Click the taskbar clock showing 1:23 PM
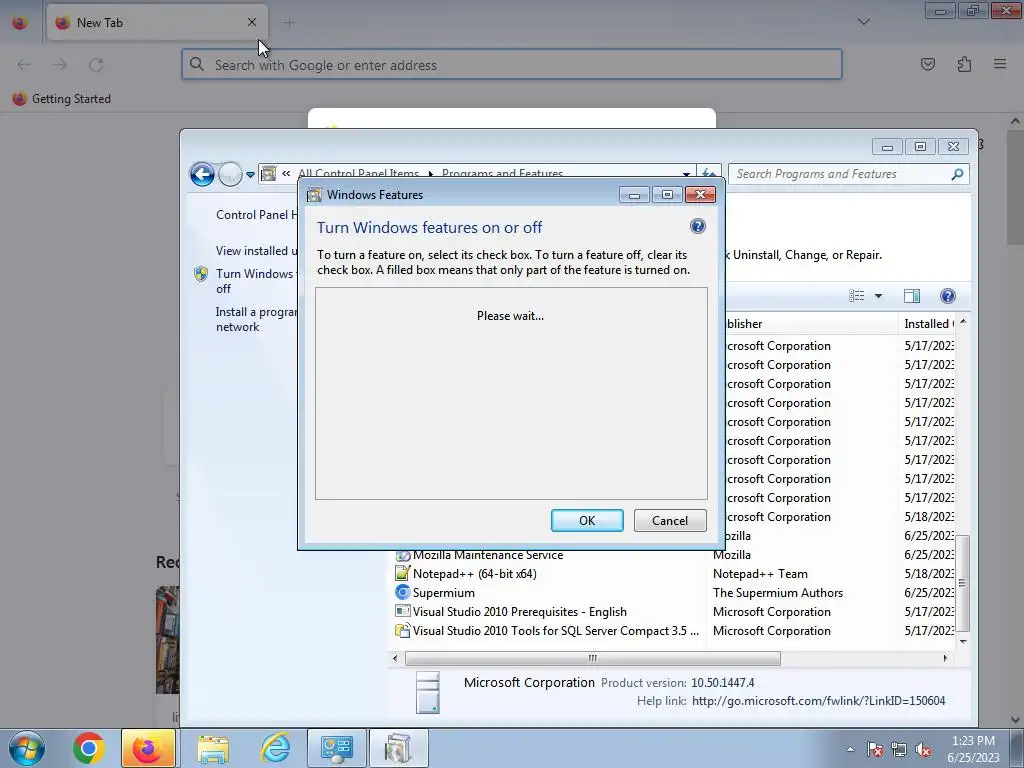Screen dimensions: 1024x768 click(x=973, y=749)
